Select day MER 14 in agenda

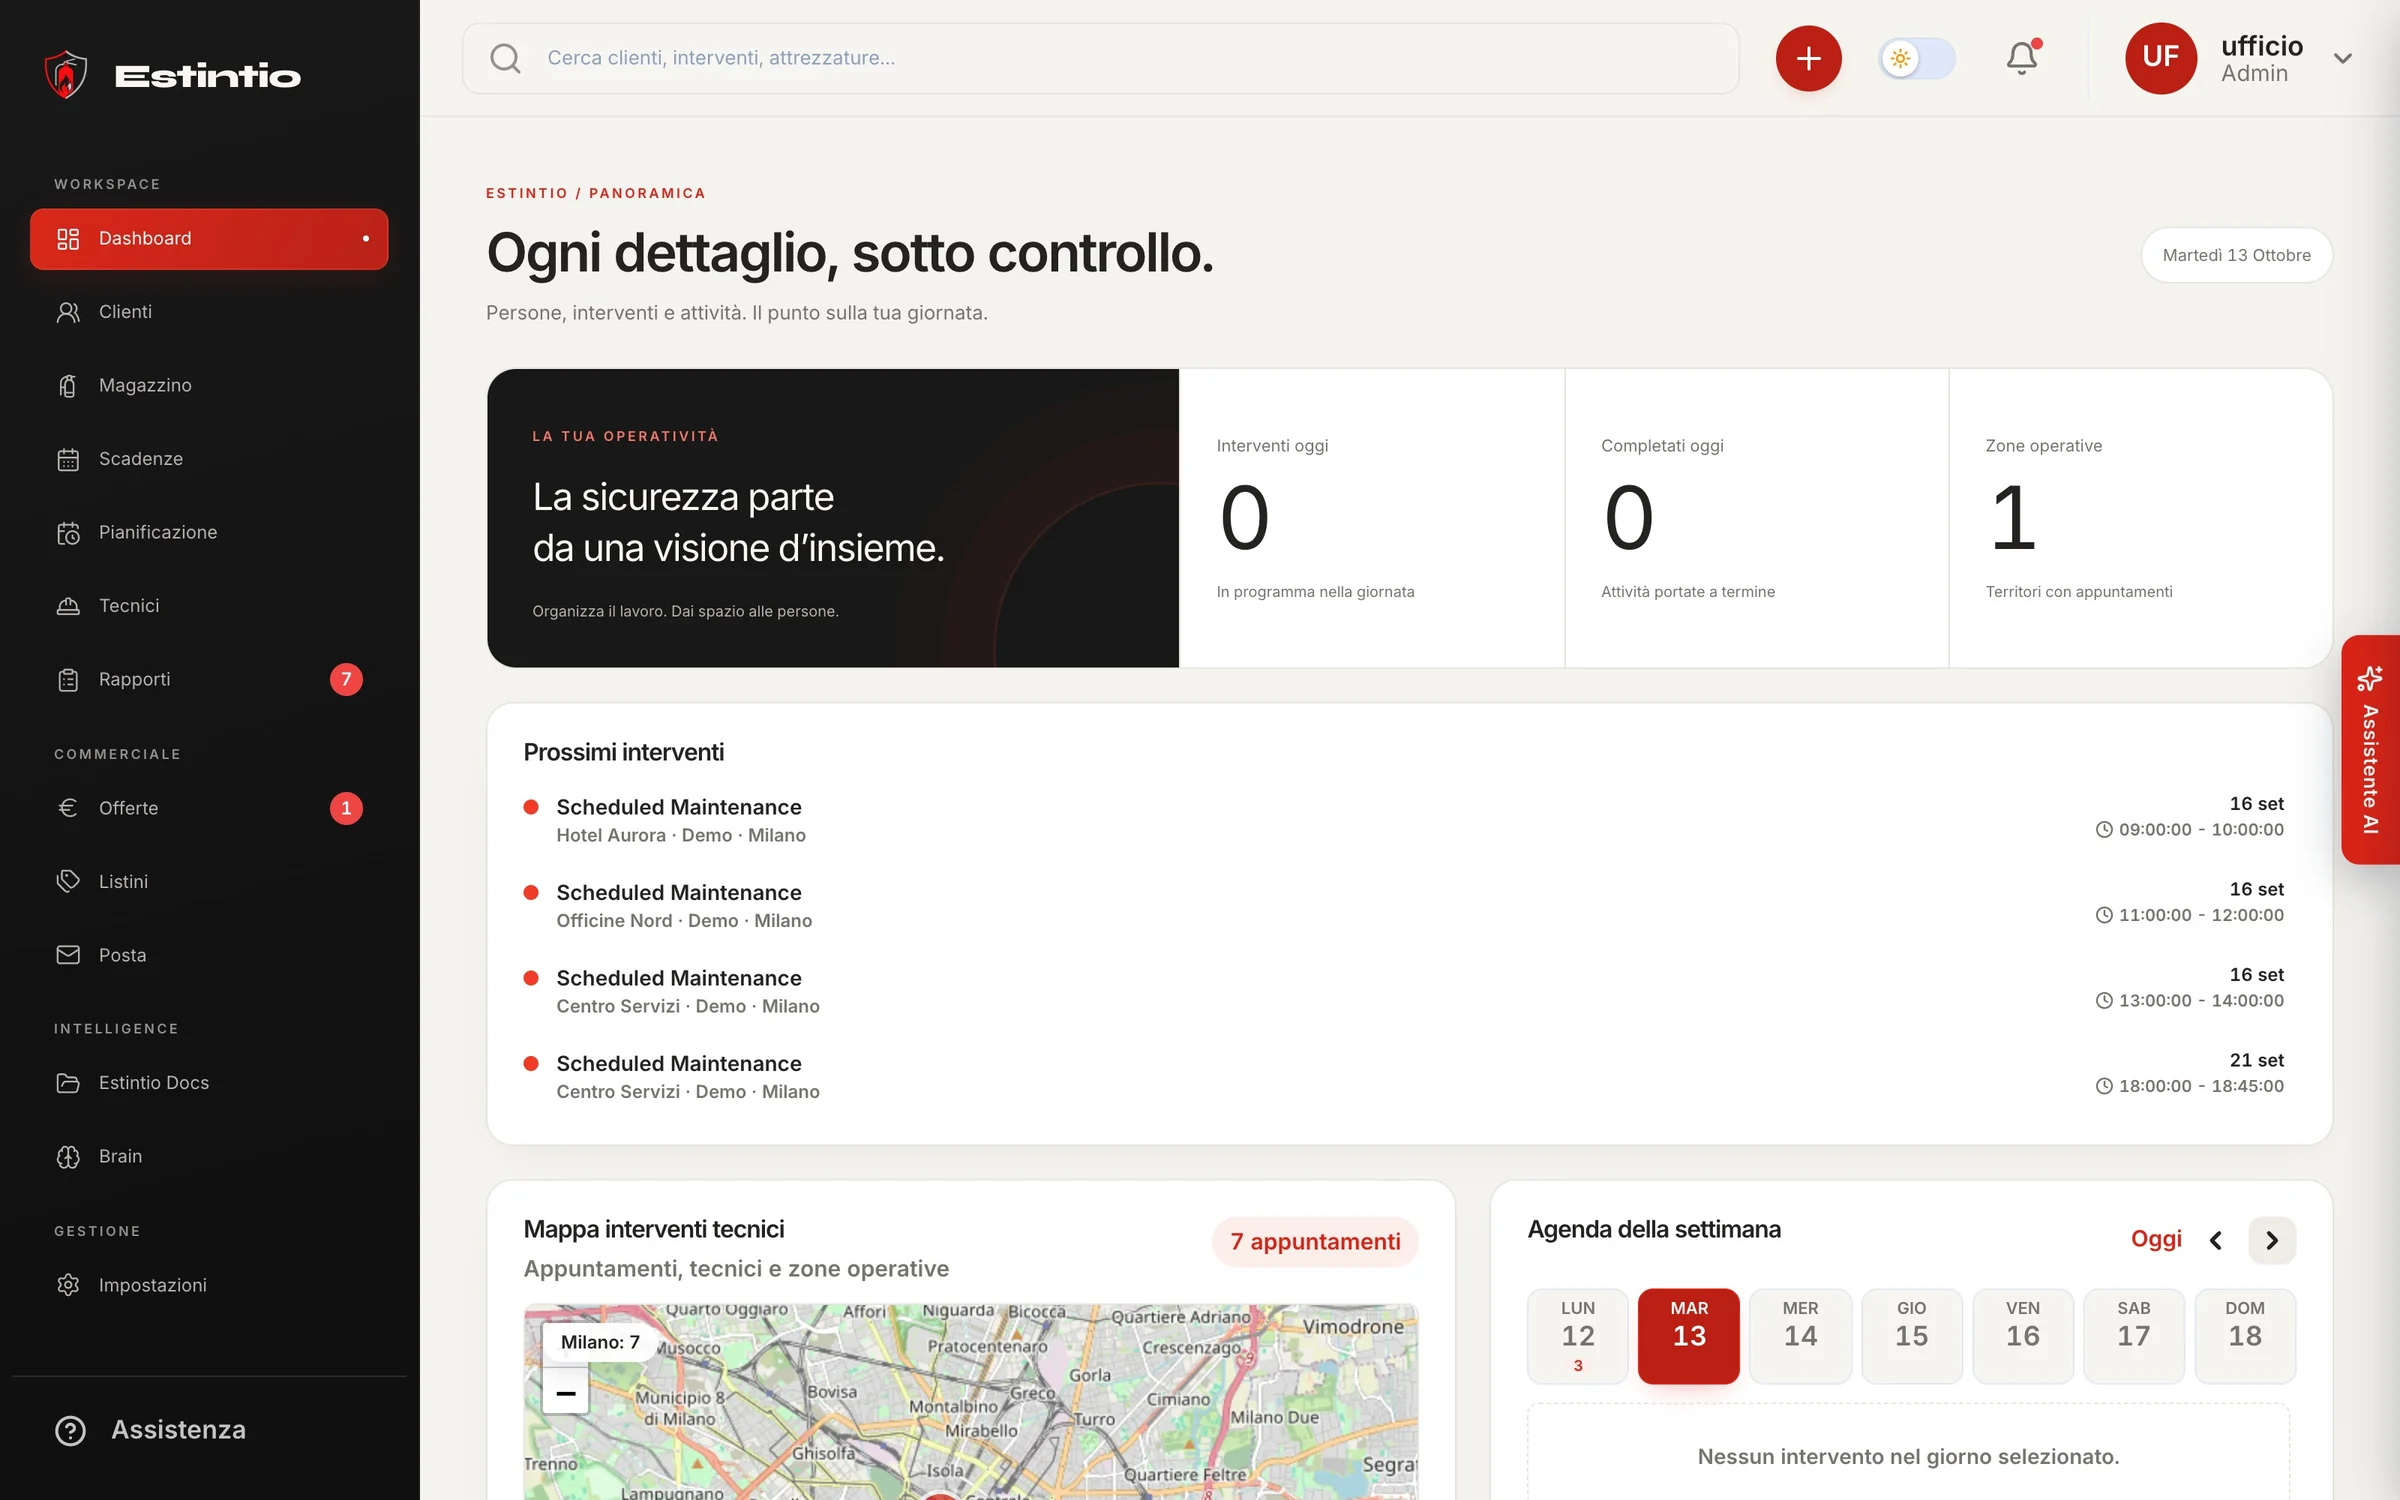pos(1800,1336)
